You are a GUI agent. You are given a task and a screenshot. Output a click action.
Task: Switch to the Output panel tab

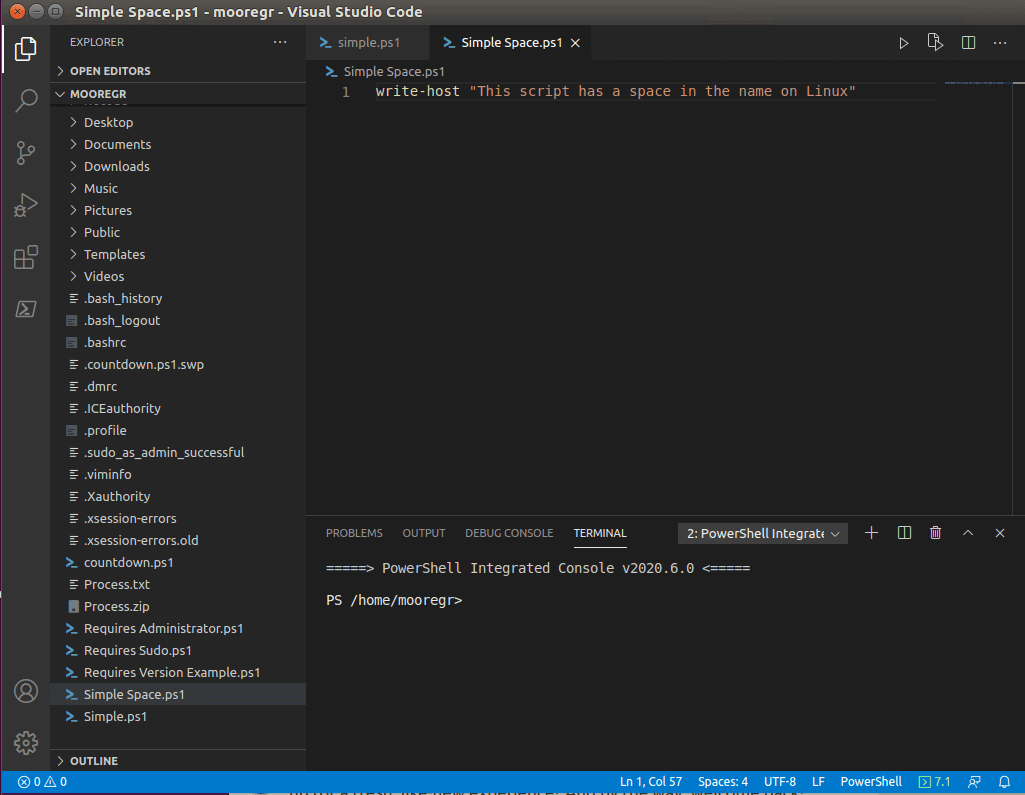pos(424,533)
